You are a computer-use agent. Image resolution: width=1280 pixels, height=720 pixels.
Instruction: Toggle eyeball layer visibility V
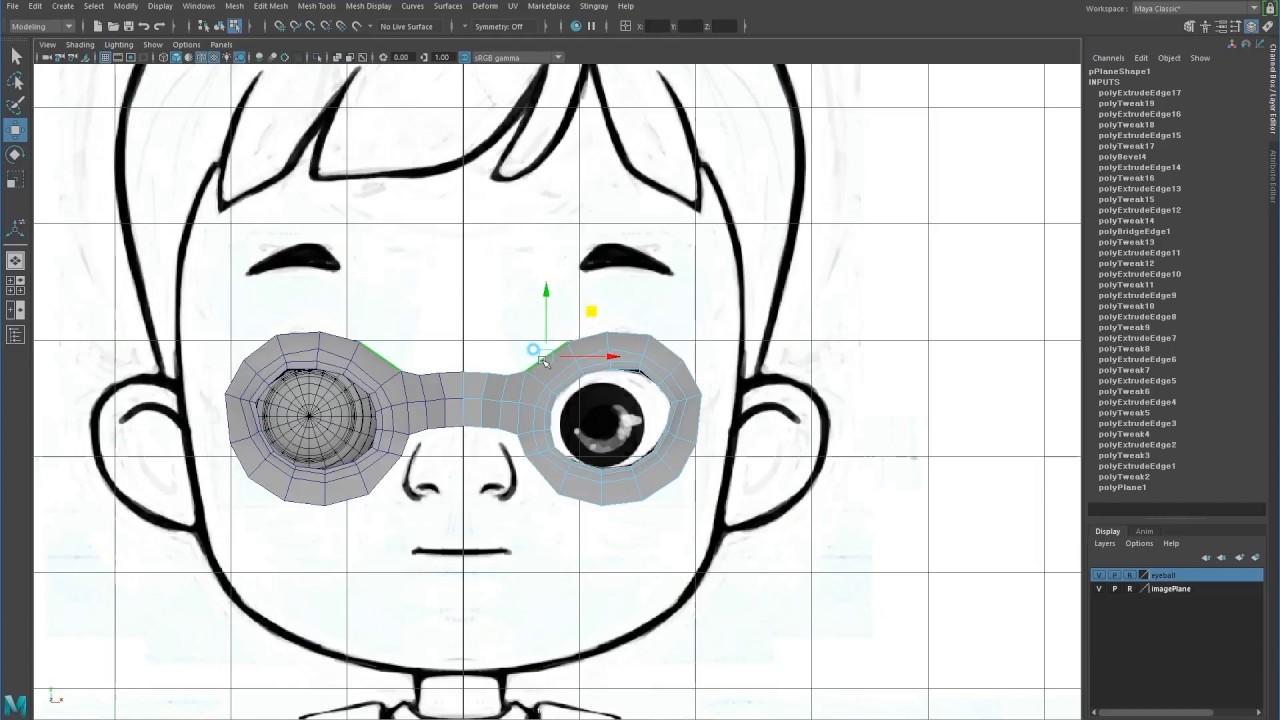(x=1099, y=575)
